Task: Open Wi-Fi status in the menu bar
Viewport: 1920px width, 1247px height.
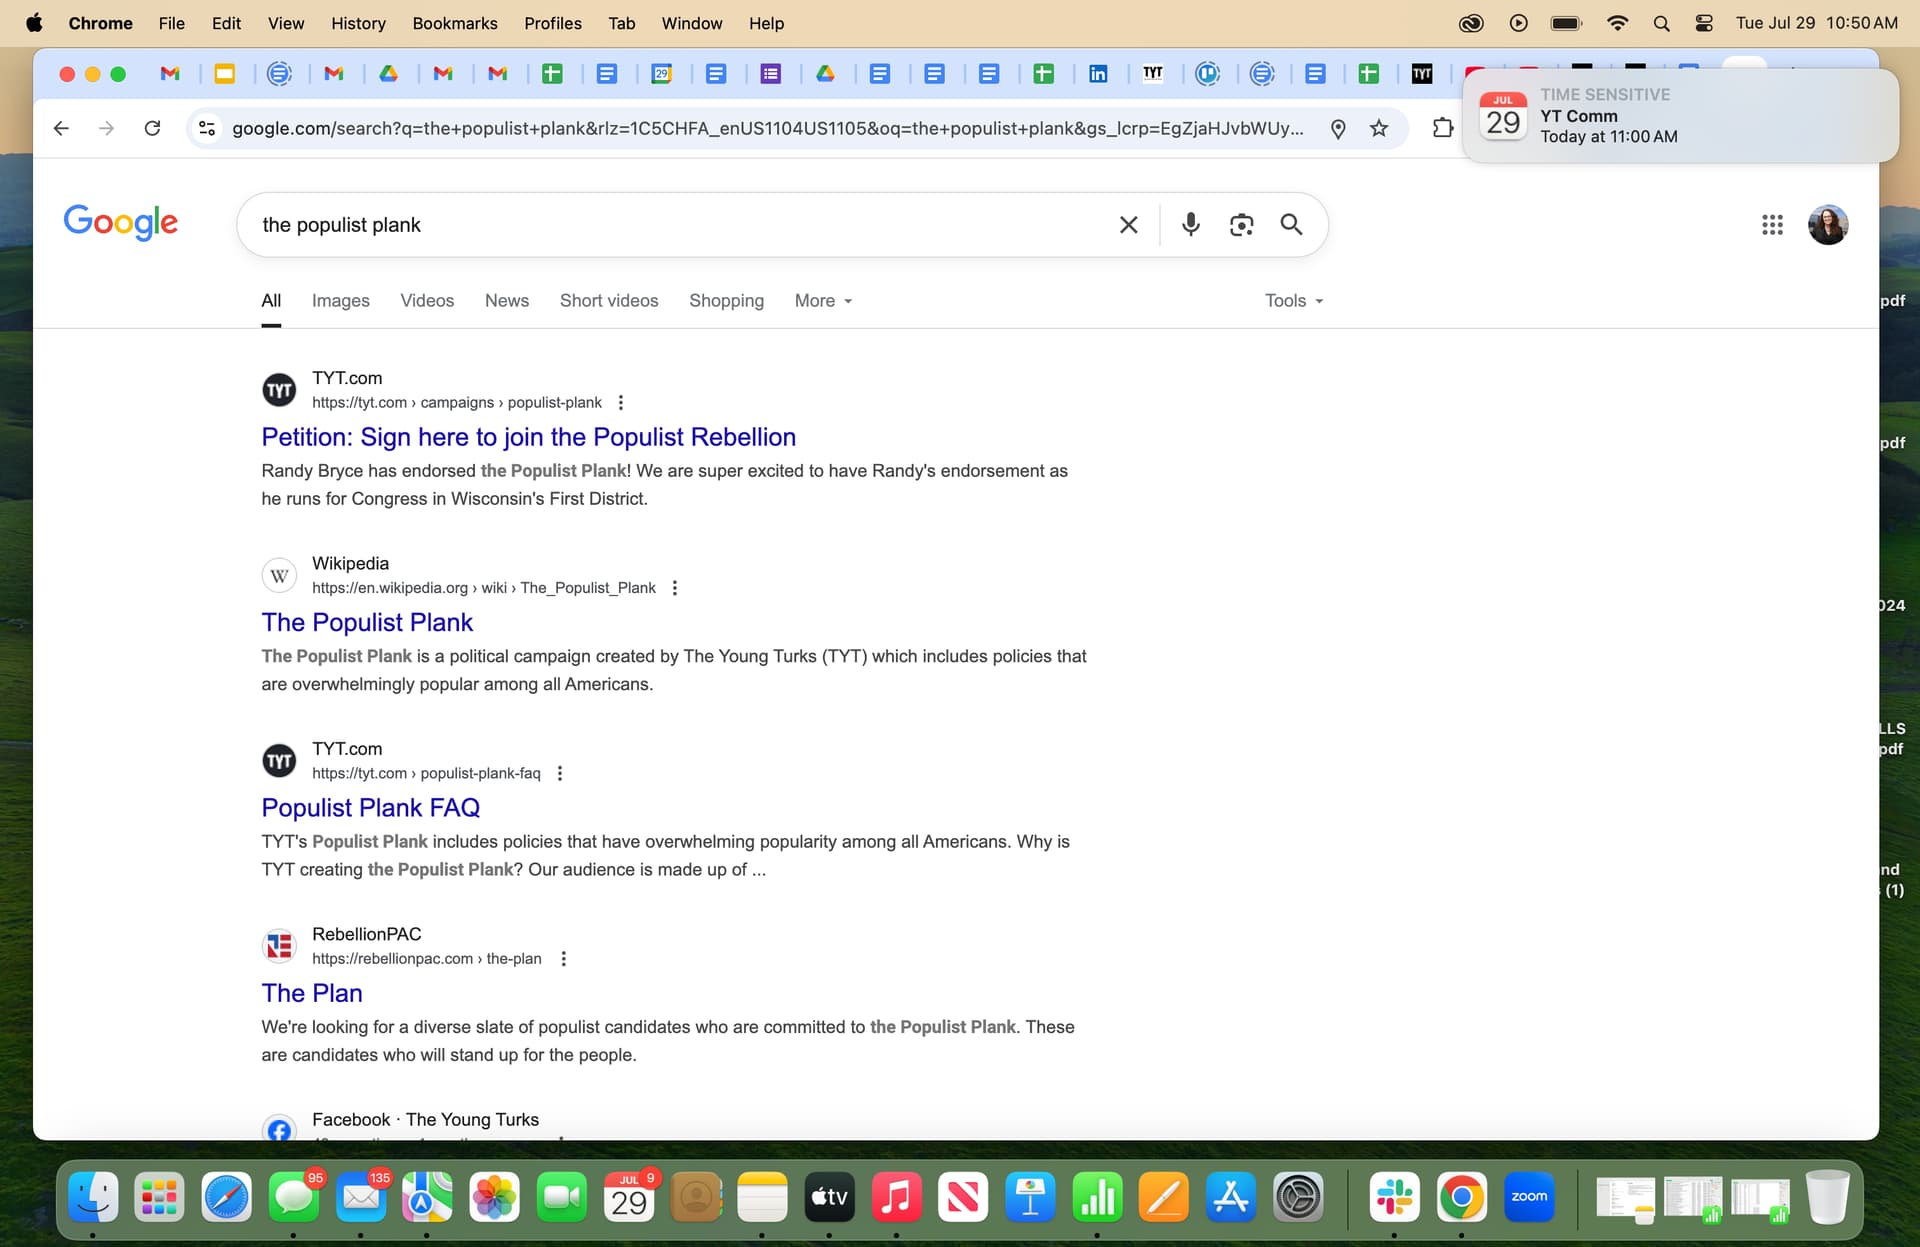Action: click(1617, 23)
